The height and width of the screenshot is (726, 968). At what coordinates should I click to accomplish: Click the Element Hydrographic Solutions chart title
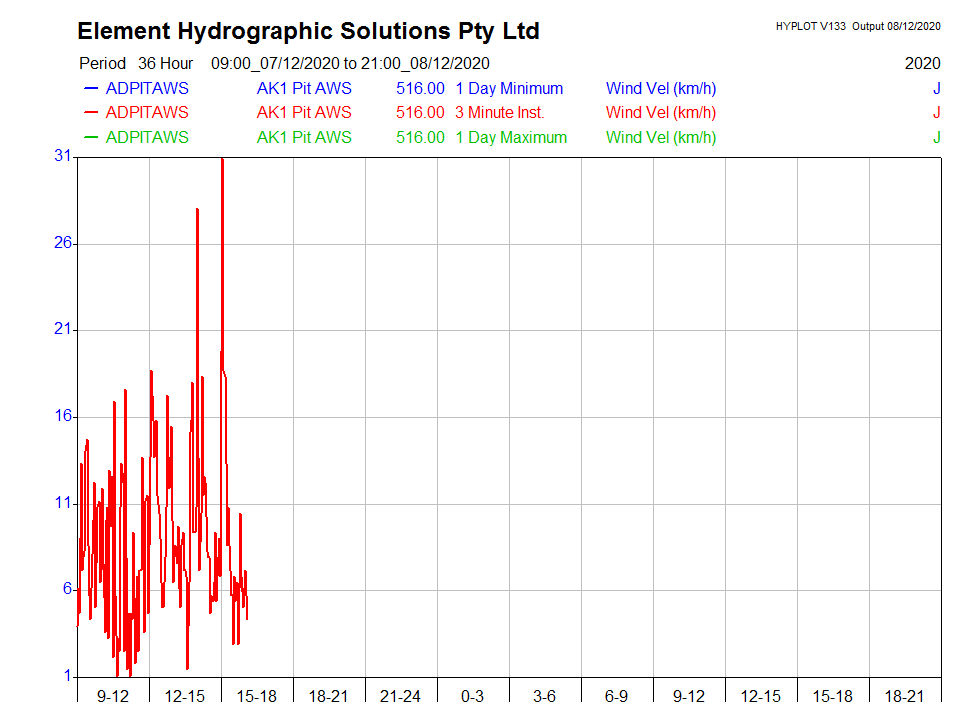[308, 31]
